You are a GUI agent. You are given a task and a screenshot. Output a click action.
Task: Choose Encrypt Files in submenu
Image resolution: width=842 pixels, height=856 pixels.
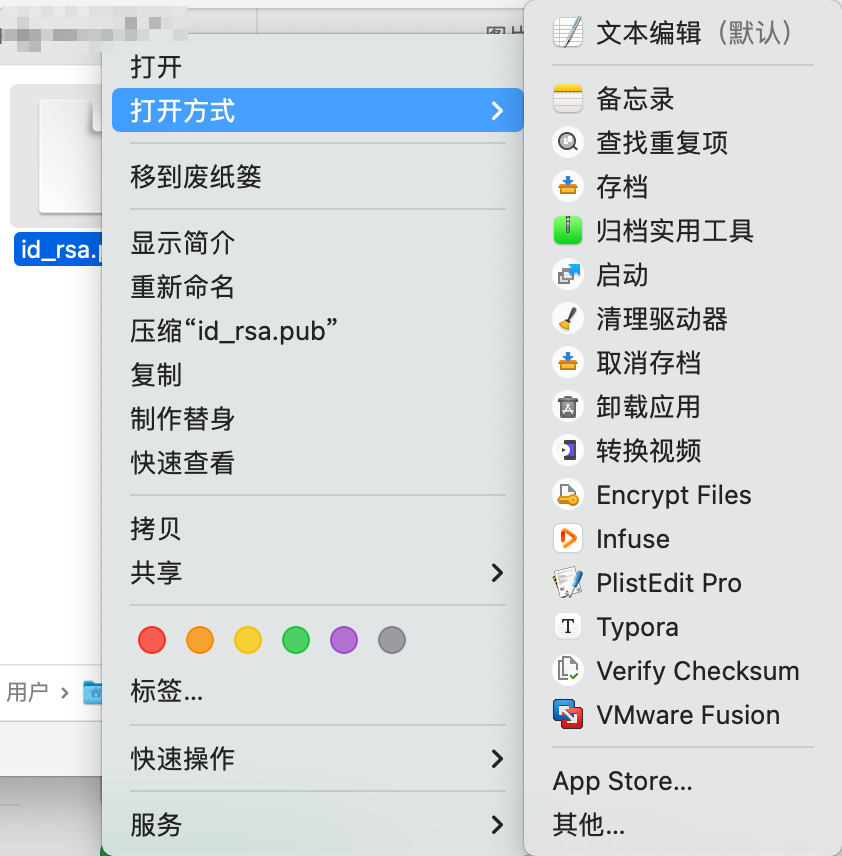(683, 495)
